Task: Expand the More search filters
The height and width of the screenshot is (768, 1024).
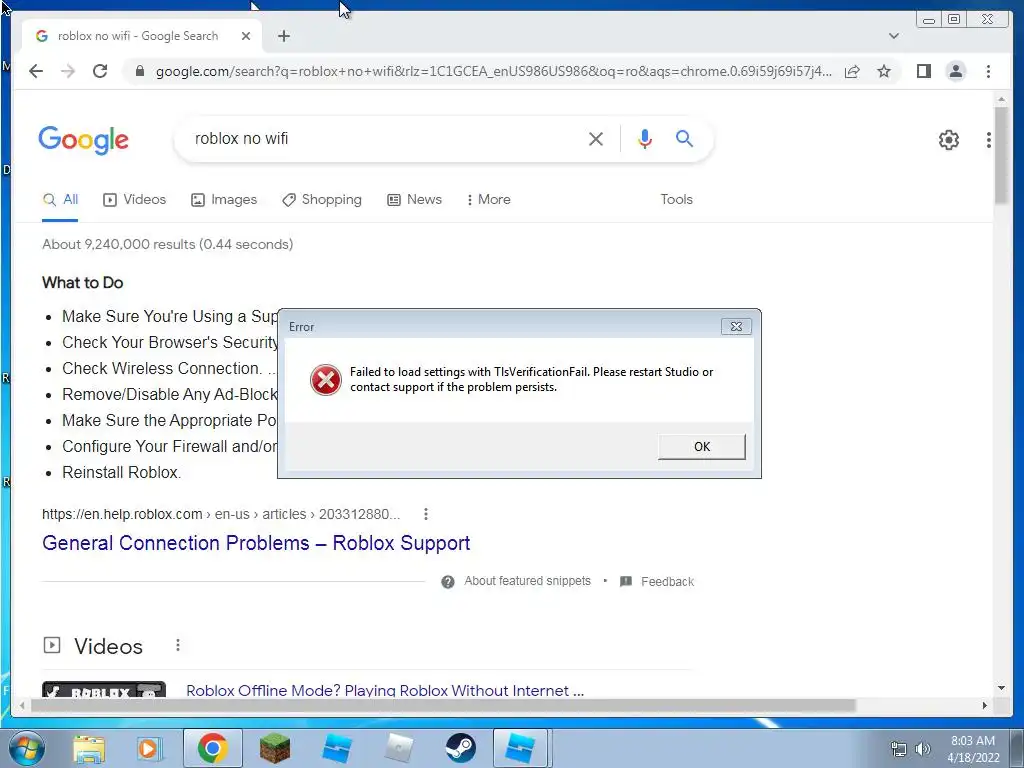Action: [x=488, y=200]
